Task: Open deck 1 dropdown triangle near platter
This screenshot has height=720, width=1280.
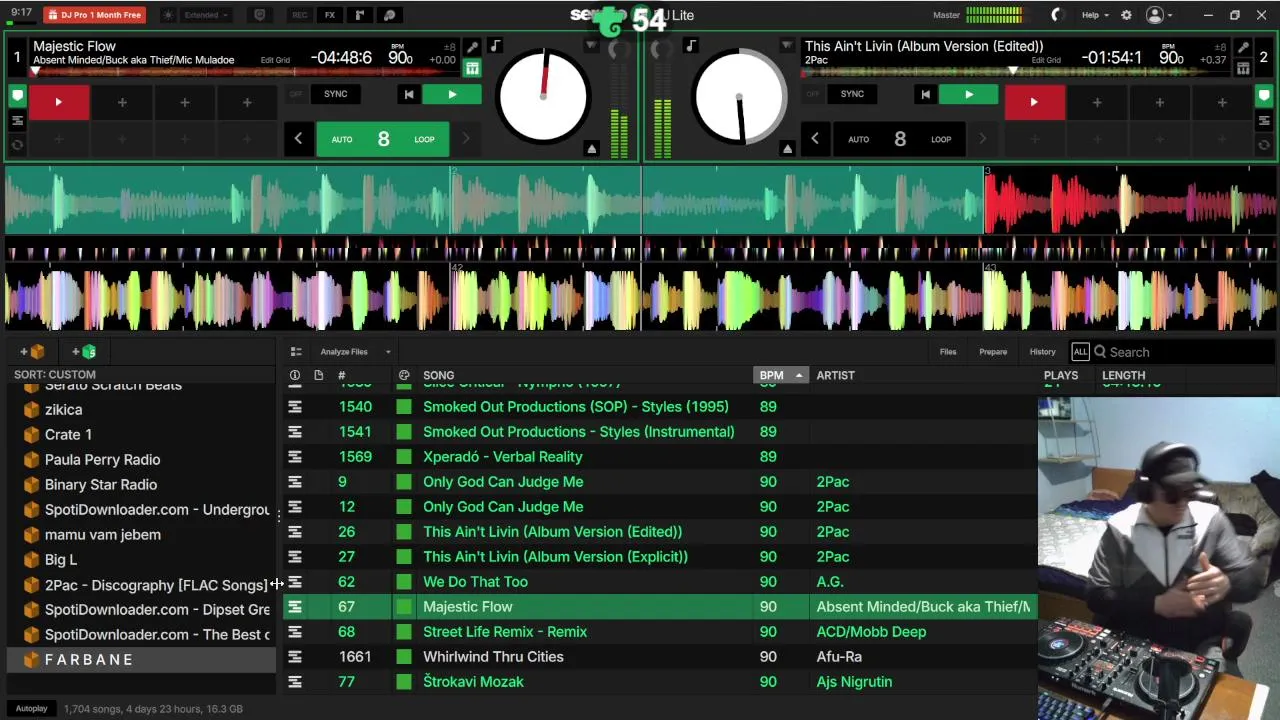Action: click(591, 46)
